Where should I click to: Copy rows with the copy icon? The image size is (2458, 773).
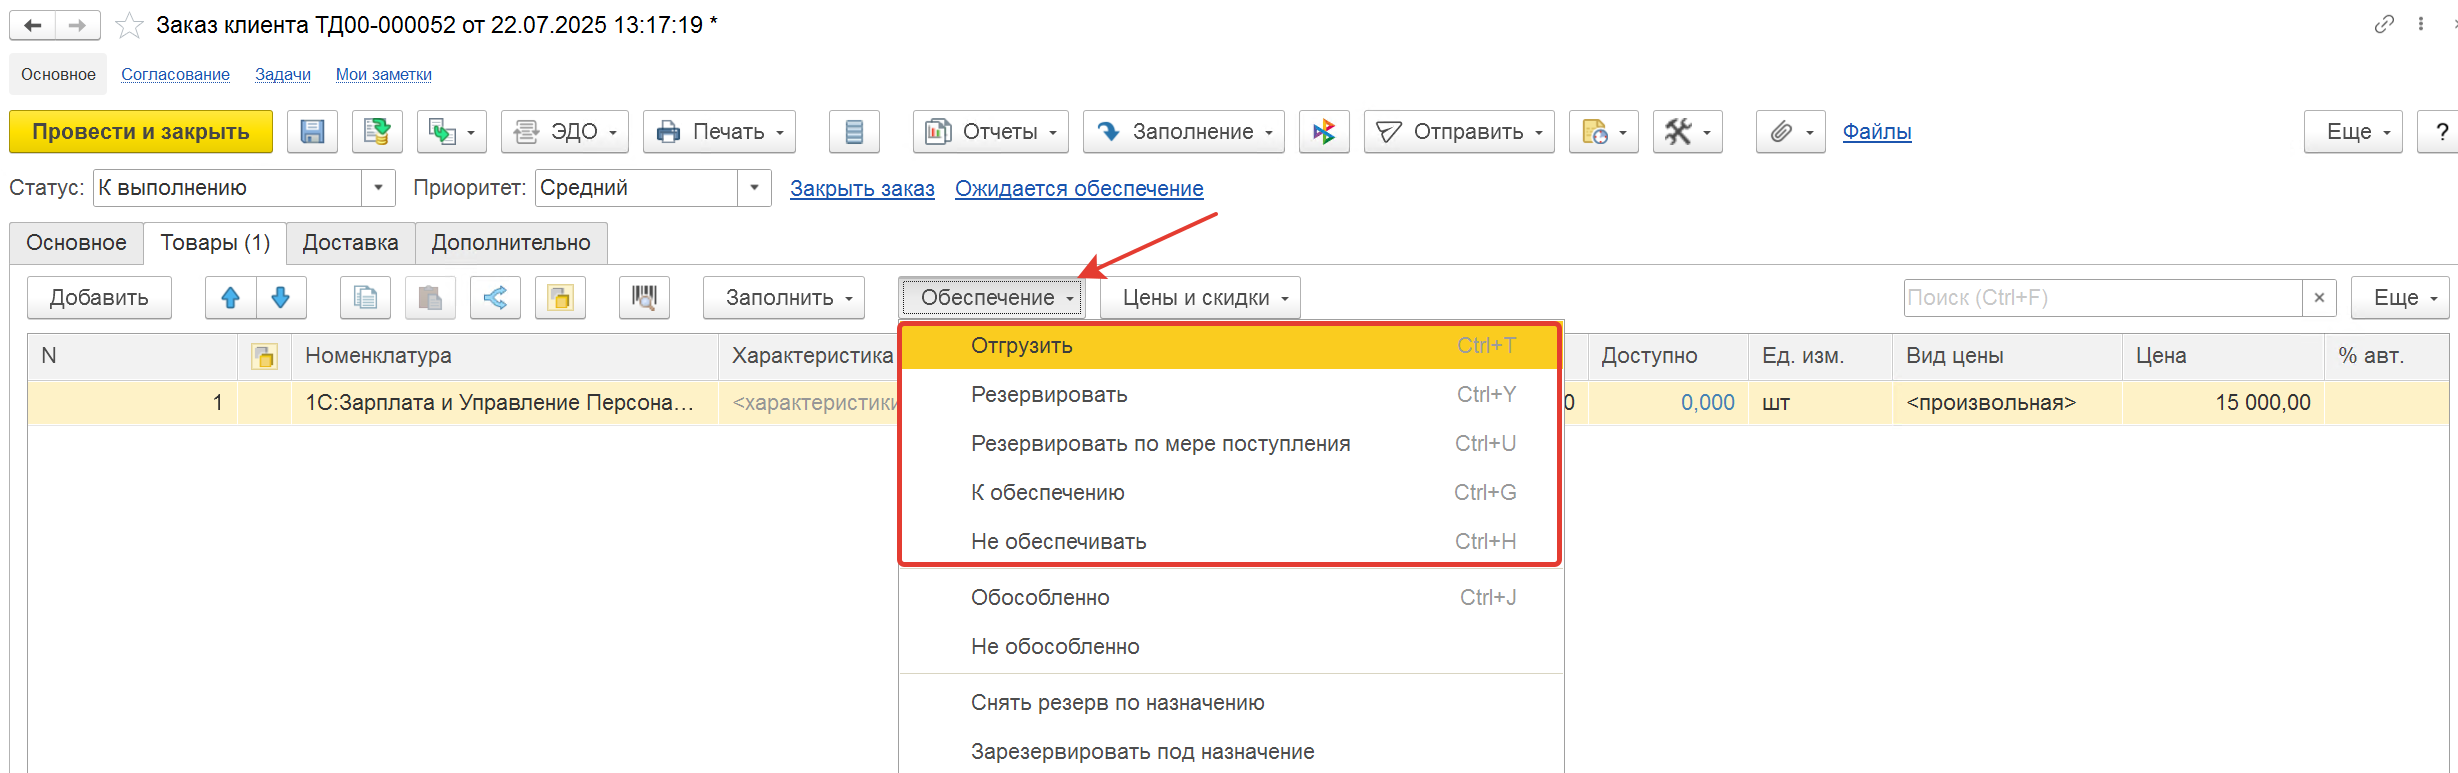coord(365,298)
